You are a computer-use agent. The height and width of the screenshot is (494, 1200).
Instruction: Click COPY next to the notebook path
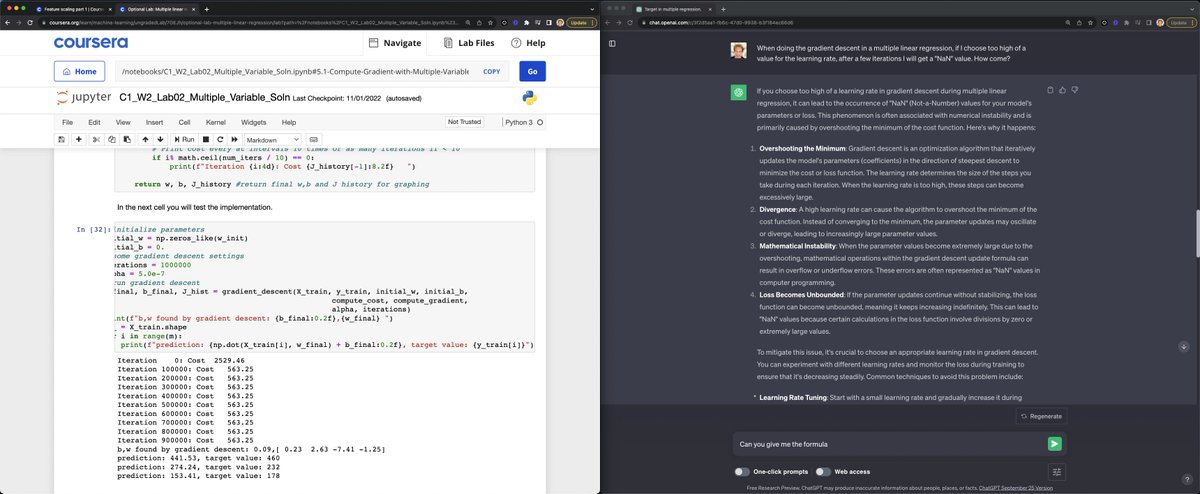click(491, 72)
